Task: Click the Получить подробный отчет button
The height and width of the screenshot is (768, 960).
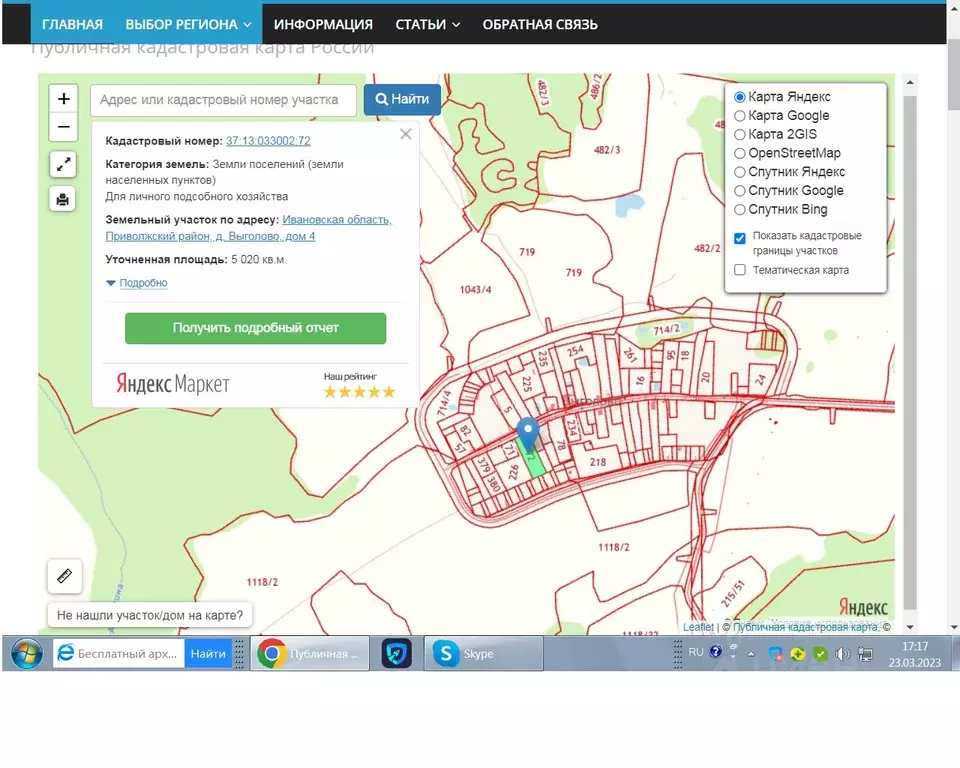Action: tap(255, 328)
